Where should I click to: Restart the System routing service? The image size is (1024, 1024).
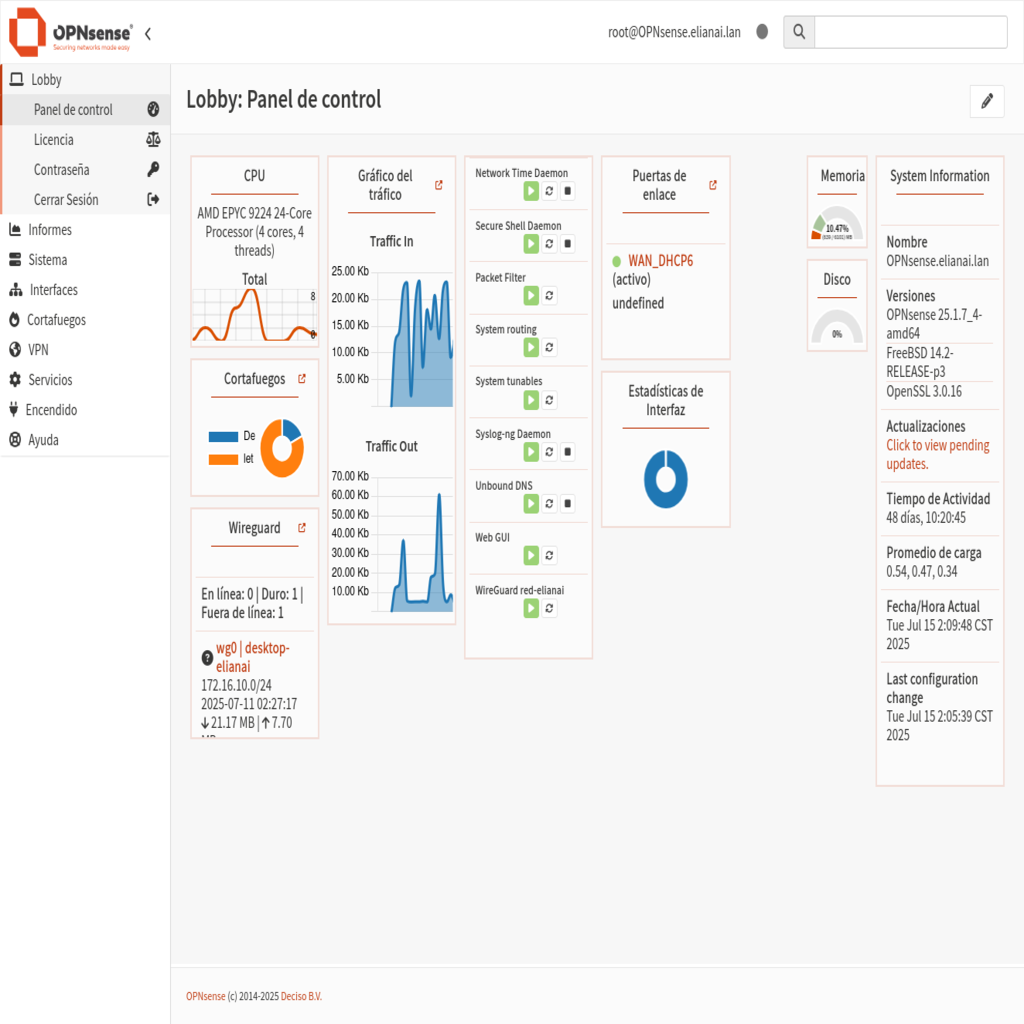point(549,347)
